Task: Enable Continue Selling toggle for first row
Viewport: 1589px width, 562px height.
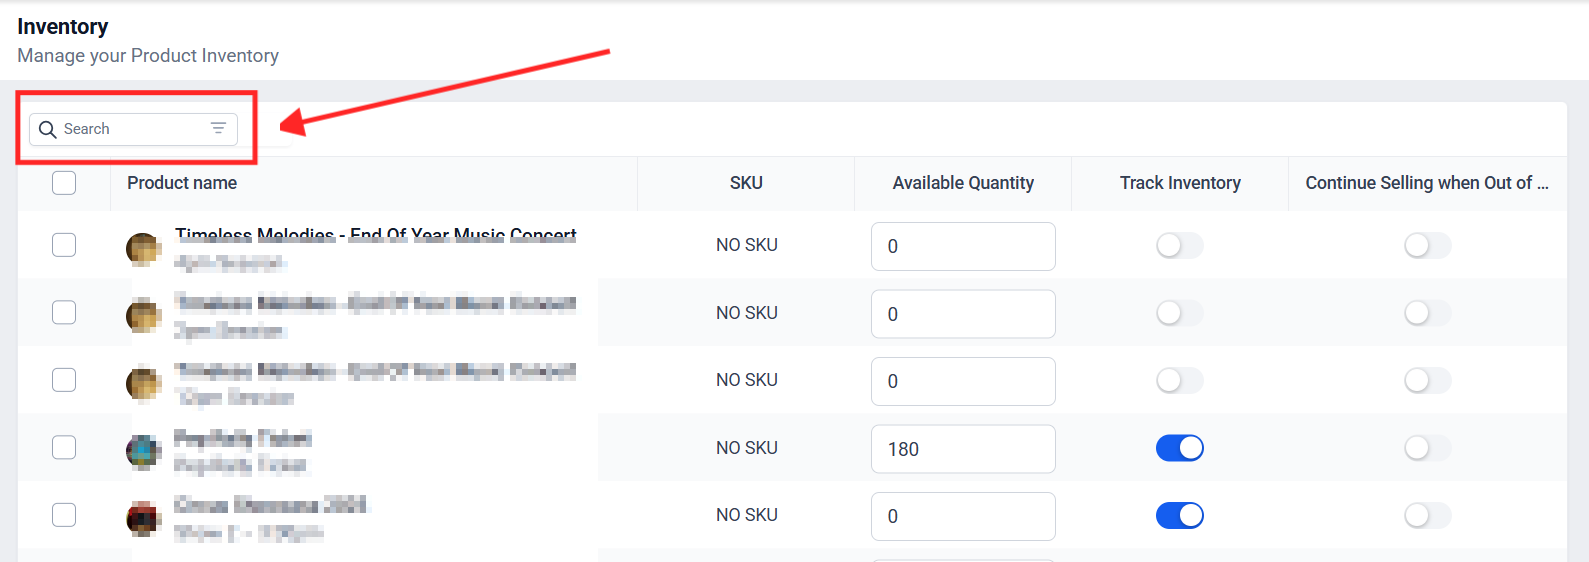Action: point(1427,246)
